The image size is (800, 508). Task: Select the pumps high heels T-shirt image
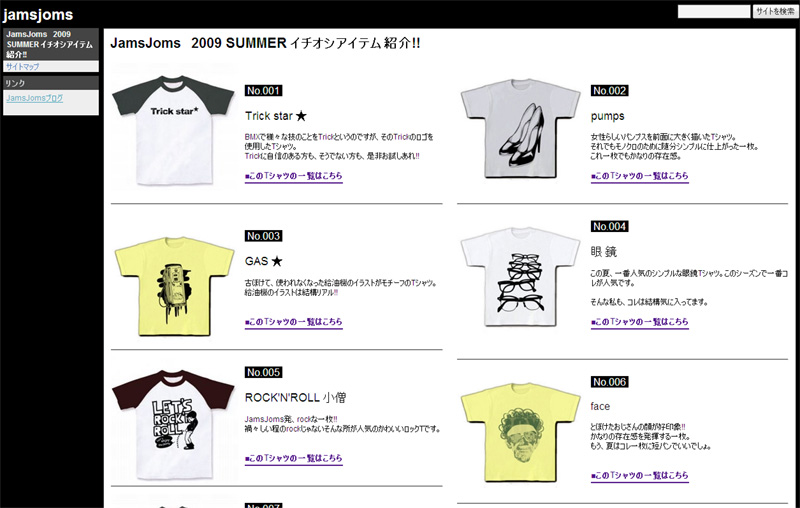point(520,129)
